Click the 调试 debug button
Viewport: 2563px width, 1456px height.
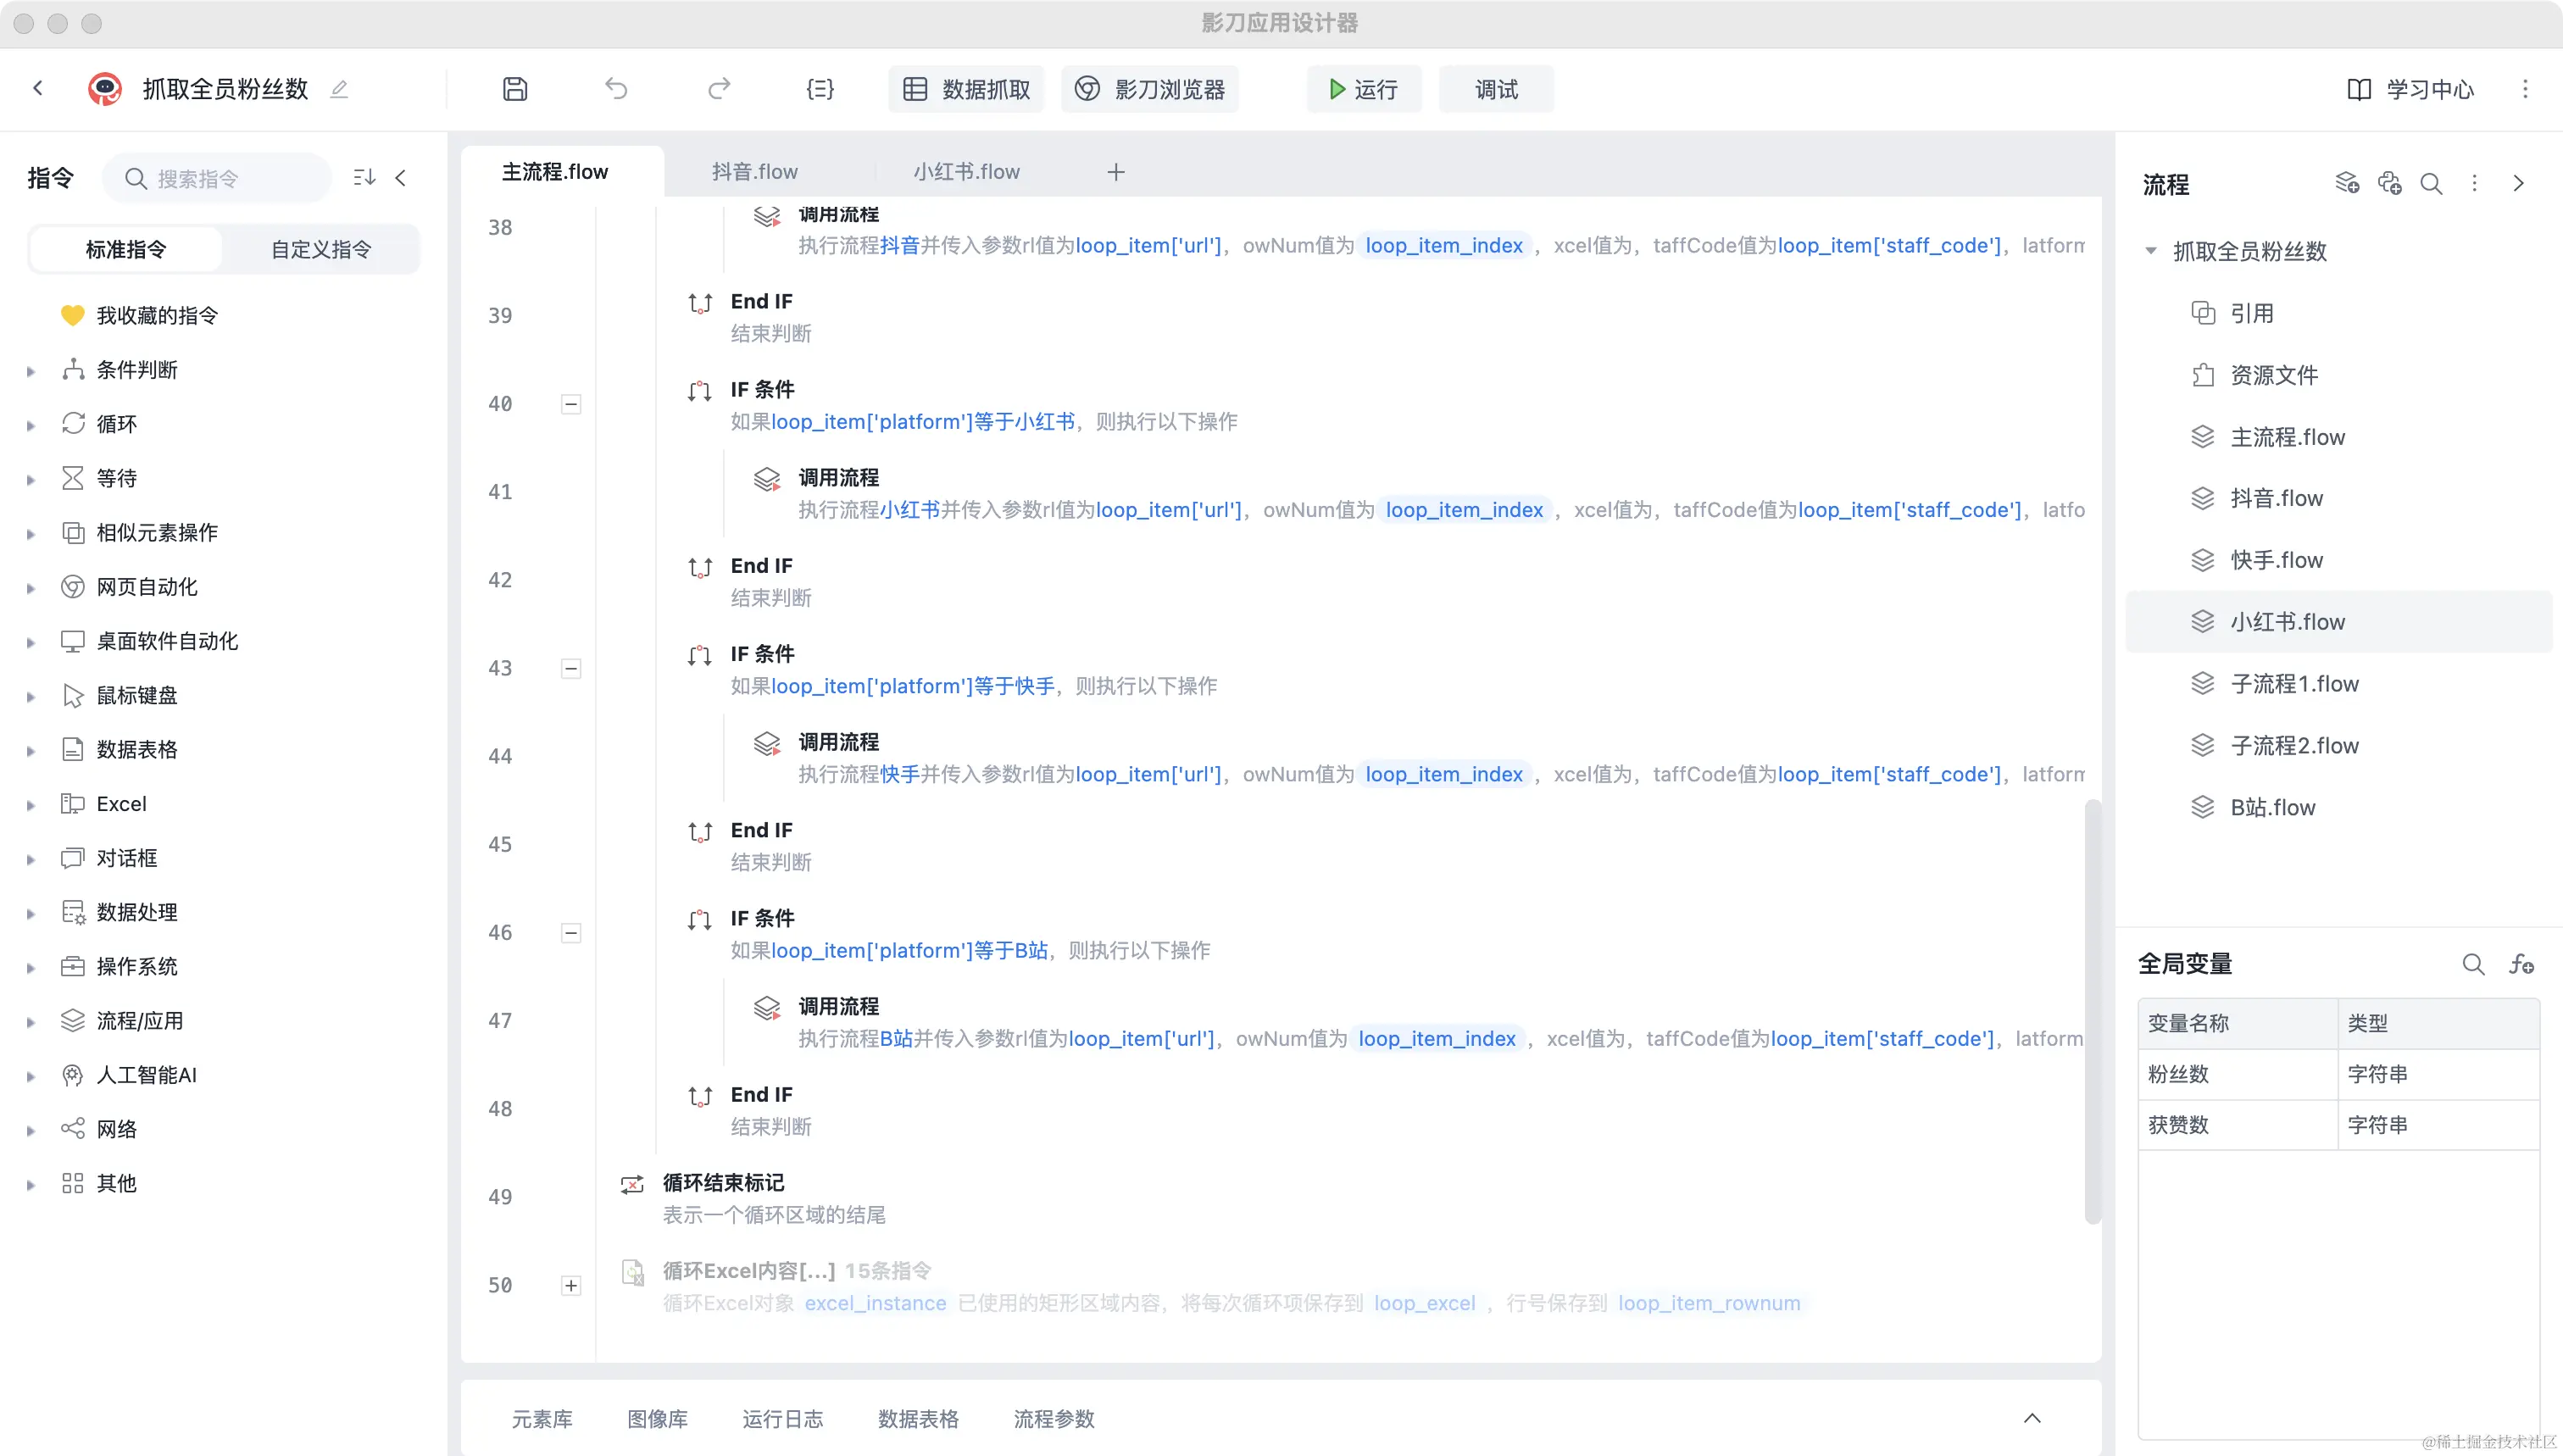pyautogui.click(x=1496, y=89)
